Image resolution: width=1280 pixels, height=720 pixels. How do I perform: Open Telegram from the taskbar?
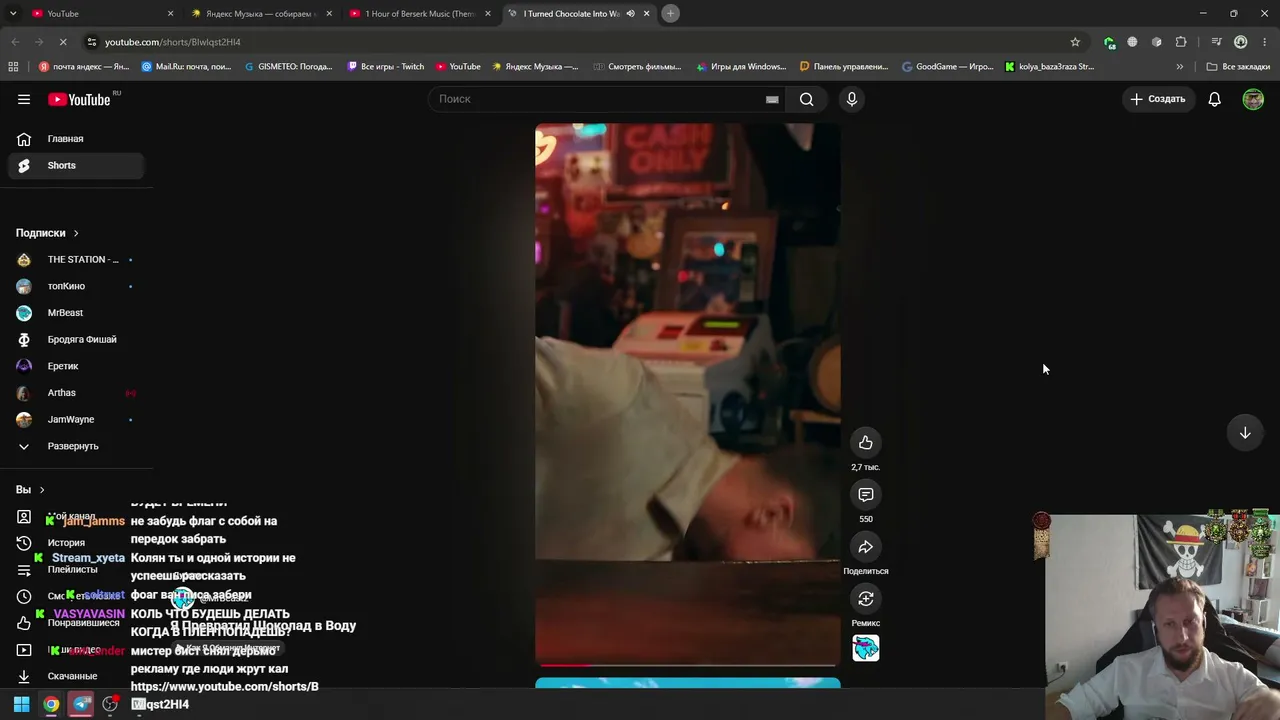click(82, 704)
